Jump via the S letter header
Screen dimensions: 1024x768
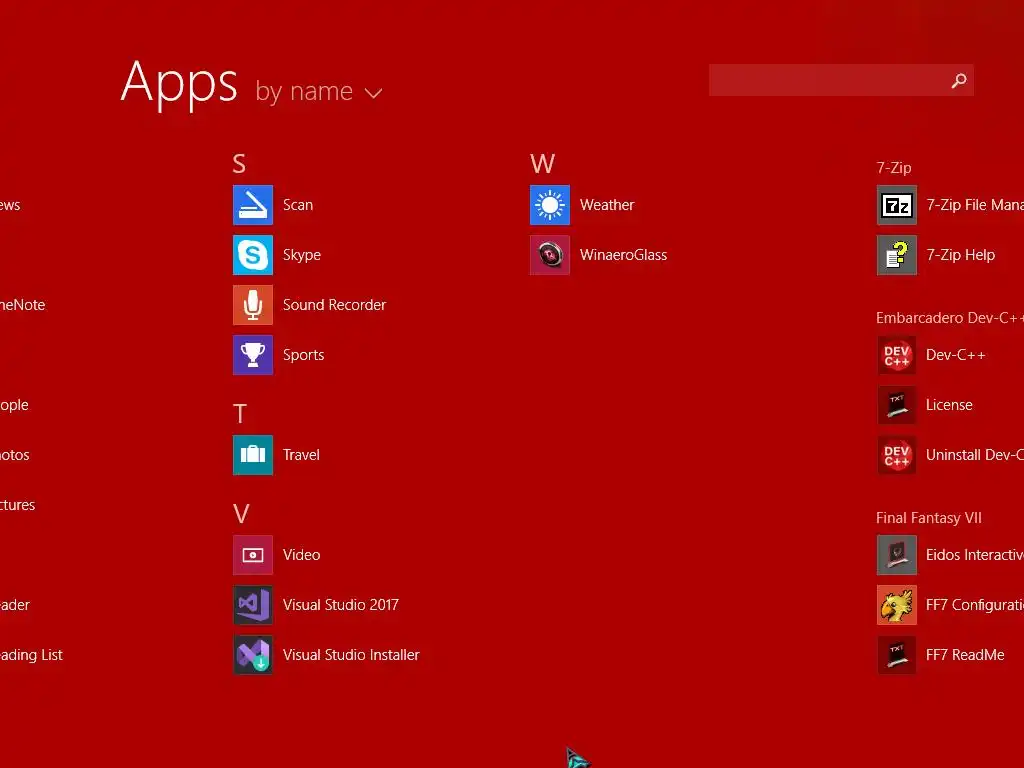tap(239, 164)
